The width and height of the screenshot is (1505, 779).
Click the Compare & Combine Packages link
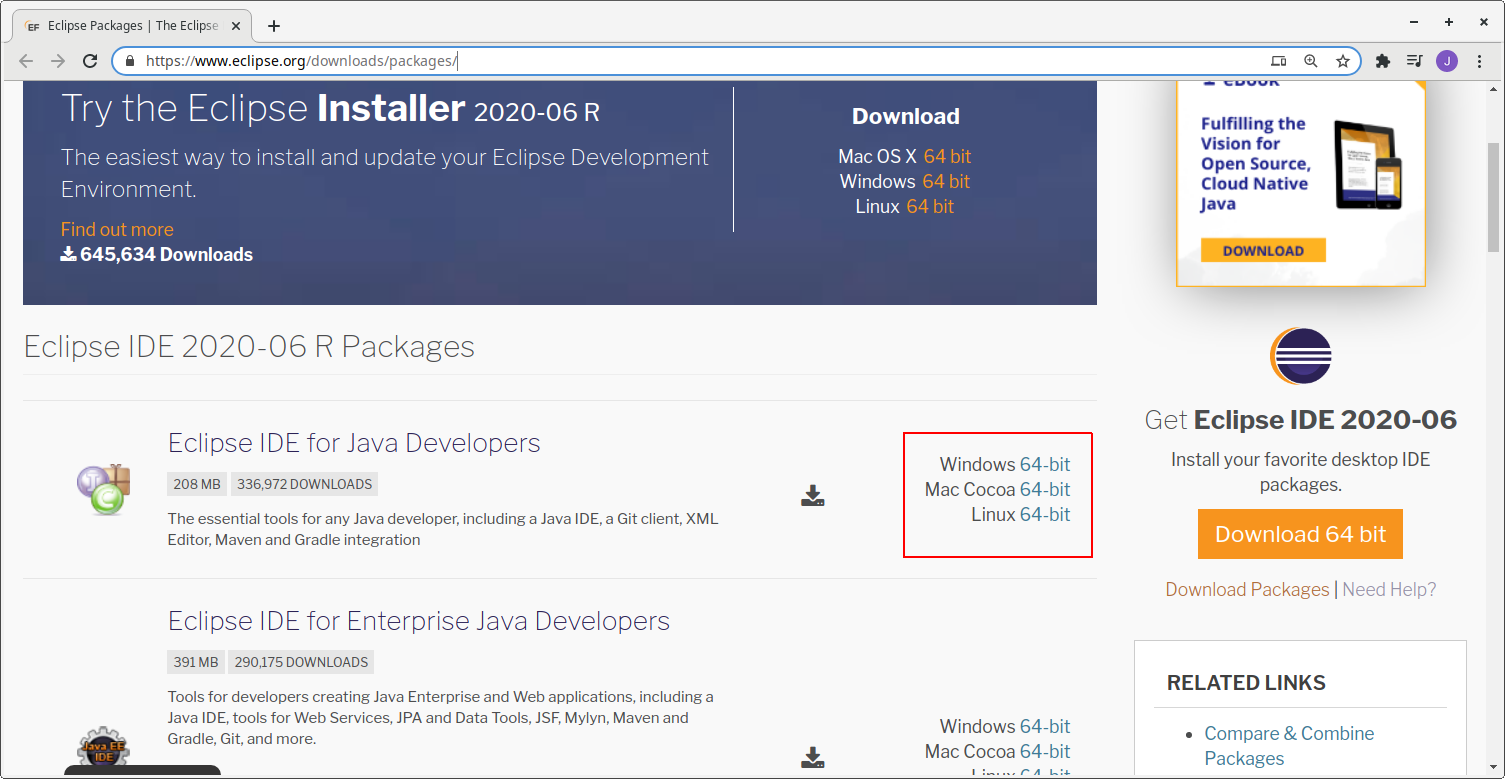[1288, 746]
